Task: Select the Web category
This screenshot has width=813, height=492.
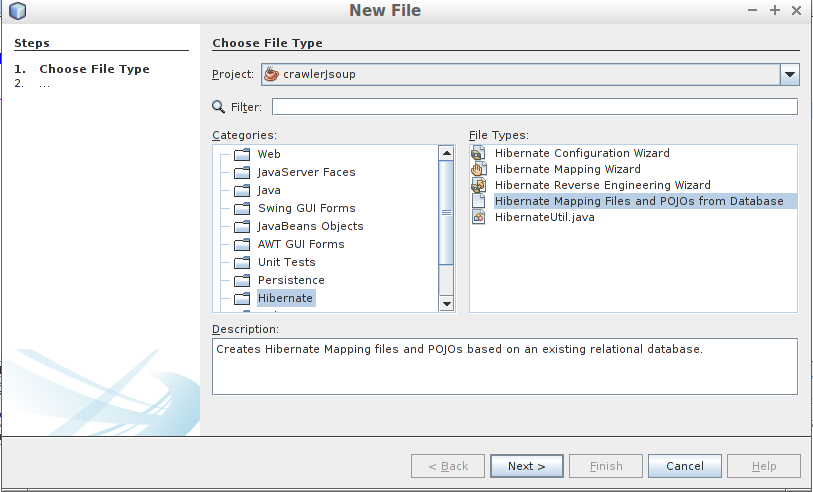Action: pos(269,154)
